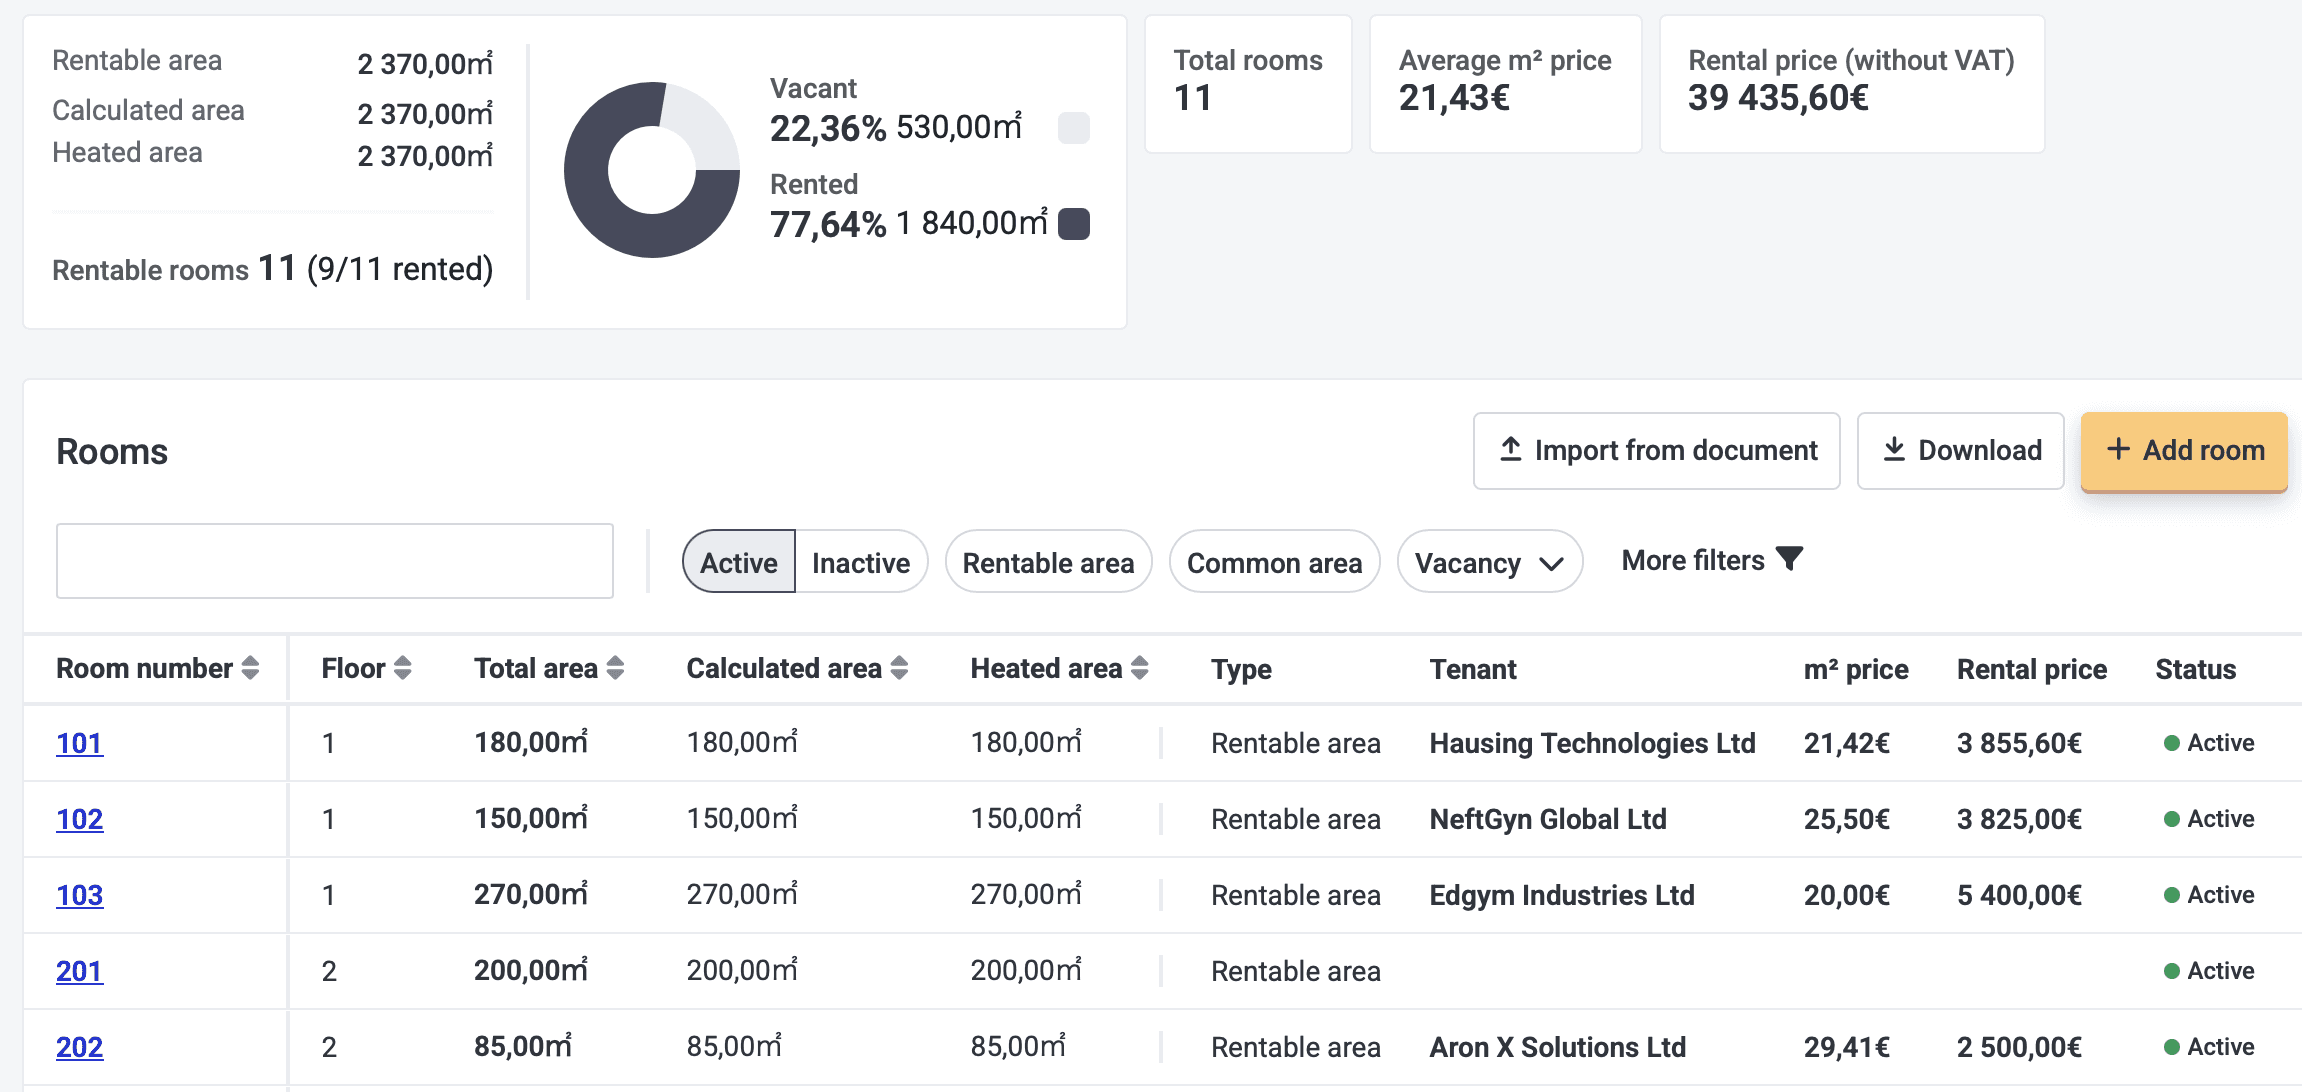
Task: Open room 201 link
Action: click(79, 971)
